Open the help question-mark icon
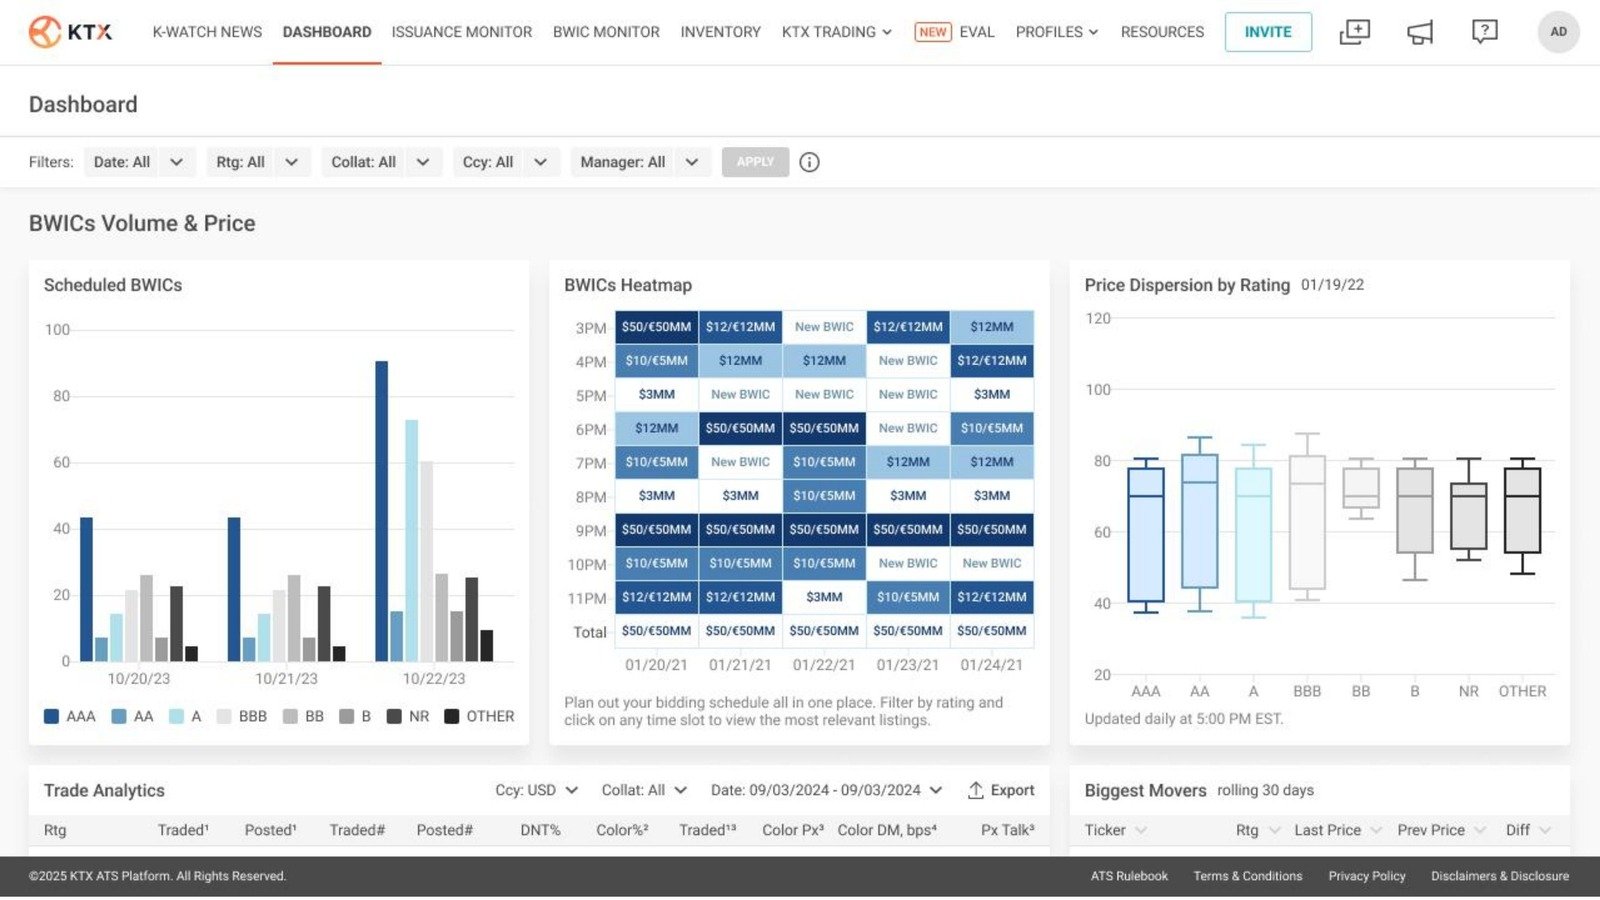 tap(1485, 32)
